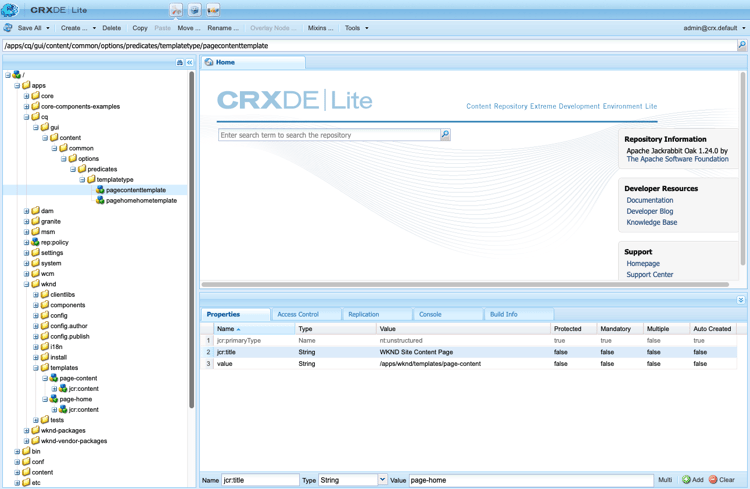Expand the dam folder
750x489 pixels.
coord(27,211)
